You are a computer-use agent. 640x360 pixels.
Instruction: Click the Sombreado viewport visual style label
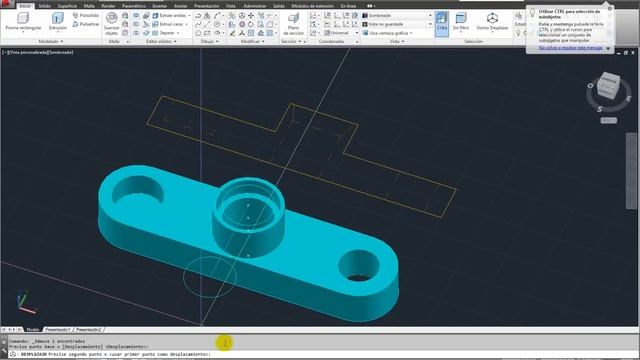(61, 52)
